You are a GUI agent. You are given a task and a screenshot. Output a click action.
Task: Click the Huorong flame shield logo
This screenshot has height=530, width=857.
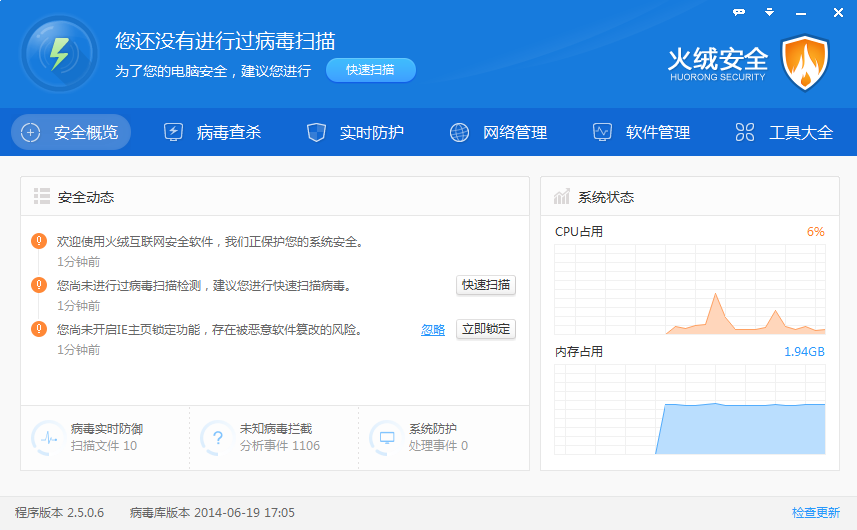(805, 62)
